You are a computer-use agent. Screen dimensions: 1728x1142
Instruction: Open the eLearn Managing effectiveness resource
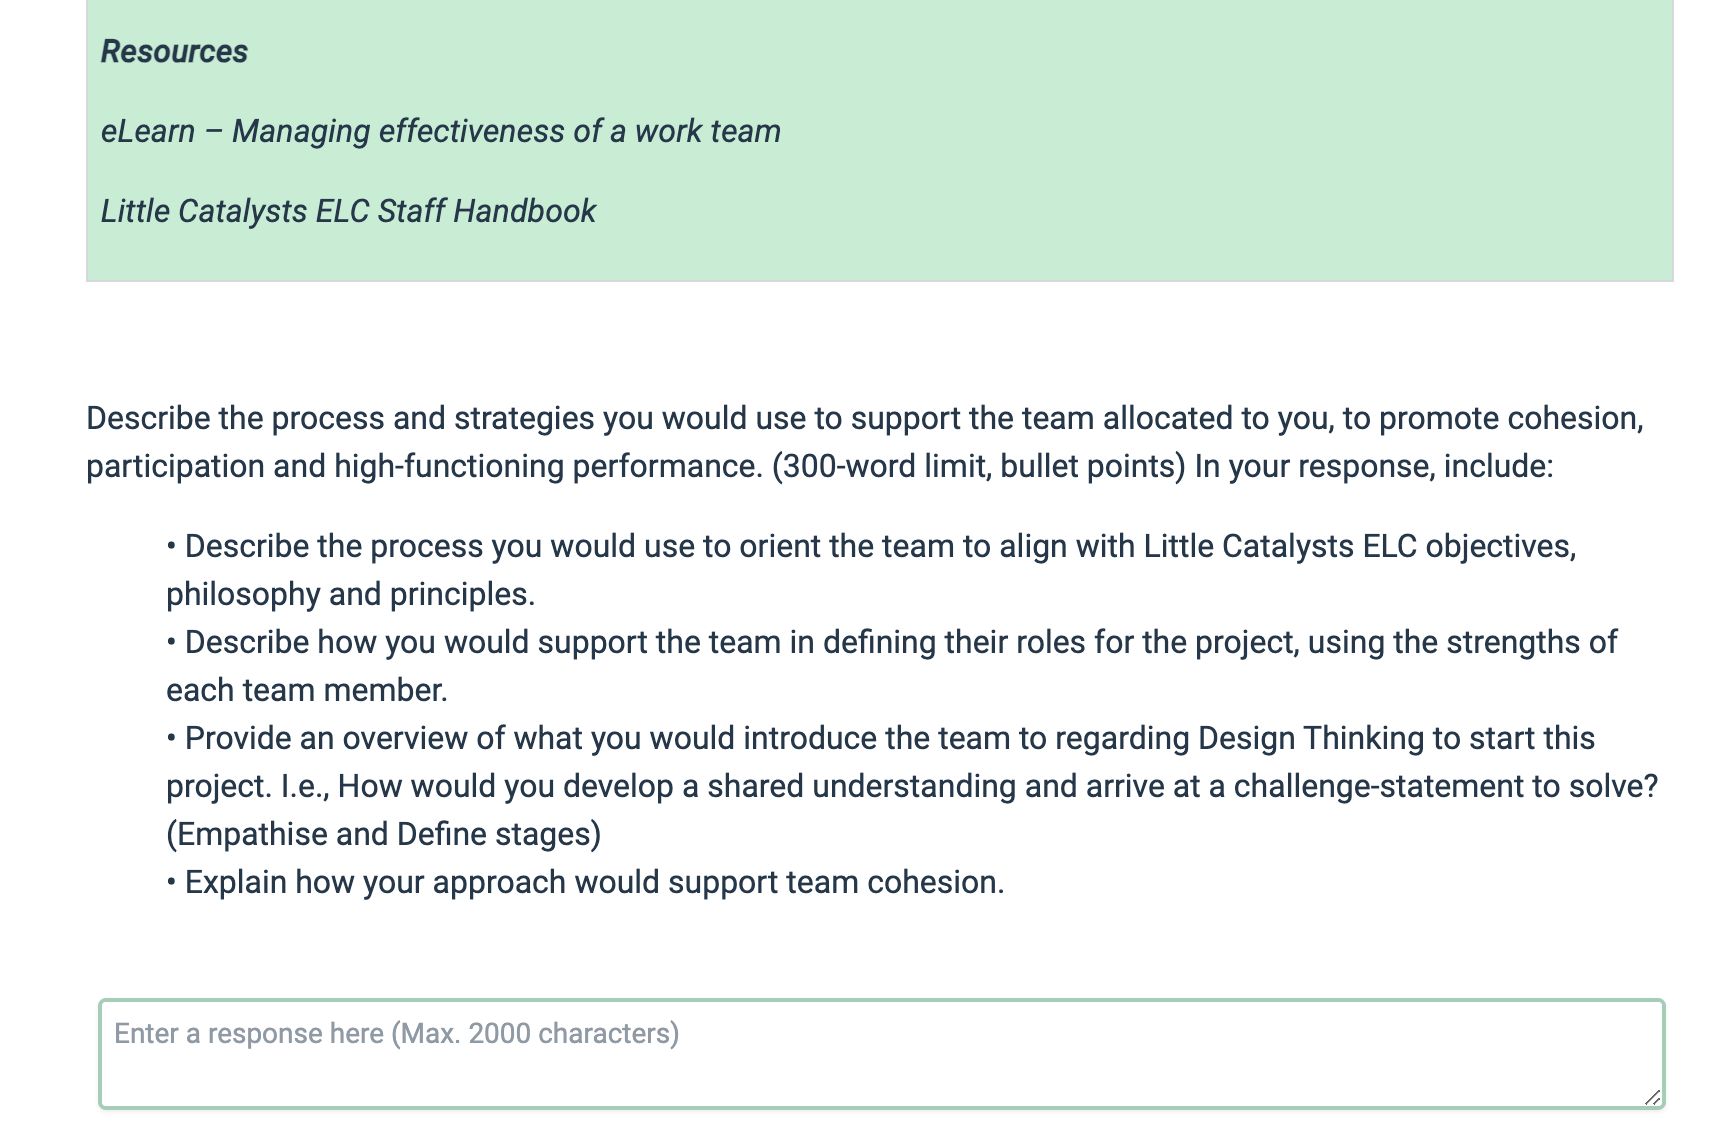tap(440, 130)
